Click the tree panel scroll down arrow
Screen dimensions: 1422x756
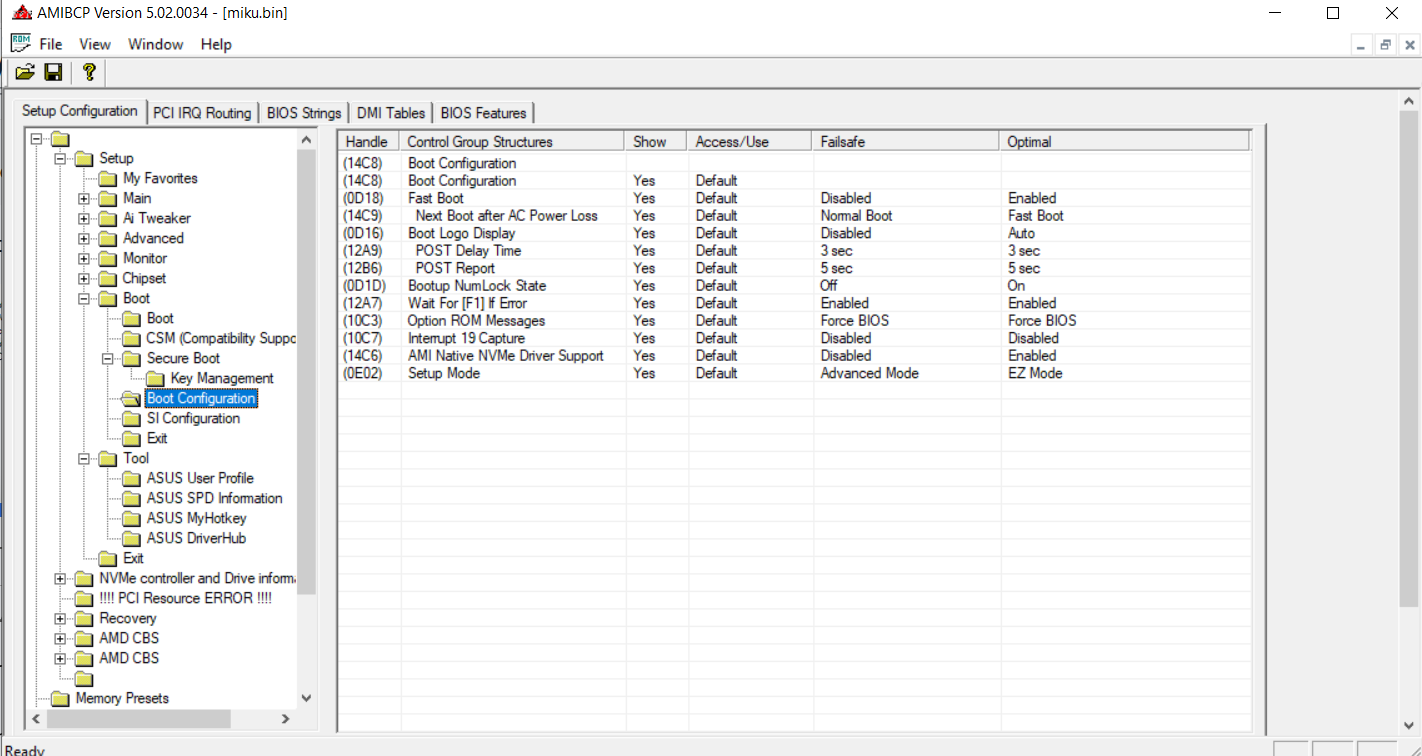coord(306,698)
